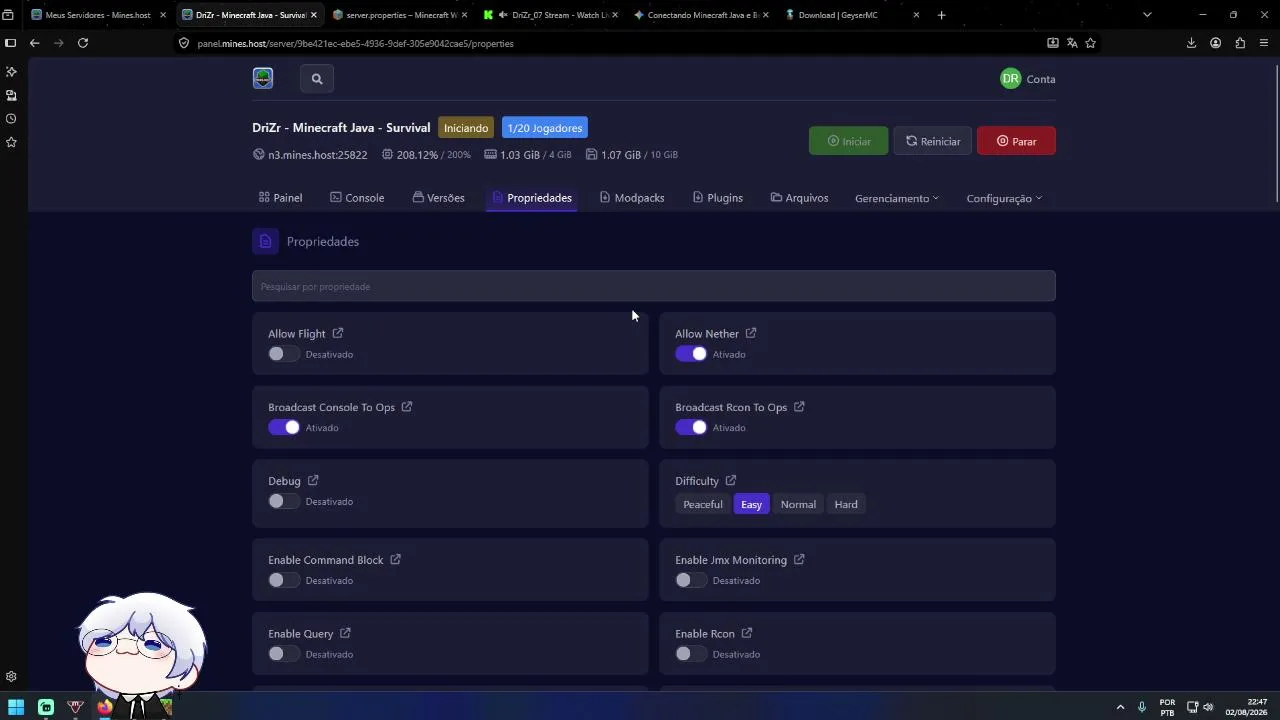Open the sidebar settings gear icon
Image resolution: width=1280 pixels, height=720 pixels.
coord(11,677)
